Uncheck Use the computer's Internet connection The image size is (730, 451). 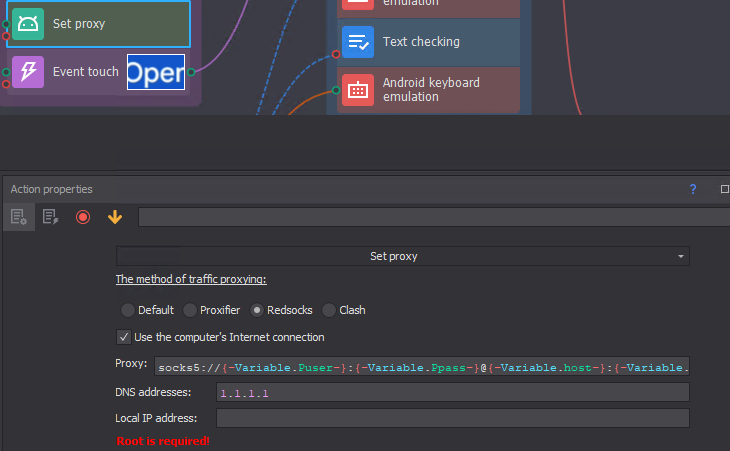click(x=124, y=337)
